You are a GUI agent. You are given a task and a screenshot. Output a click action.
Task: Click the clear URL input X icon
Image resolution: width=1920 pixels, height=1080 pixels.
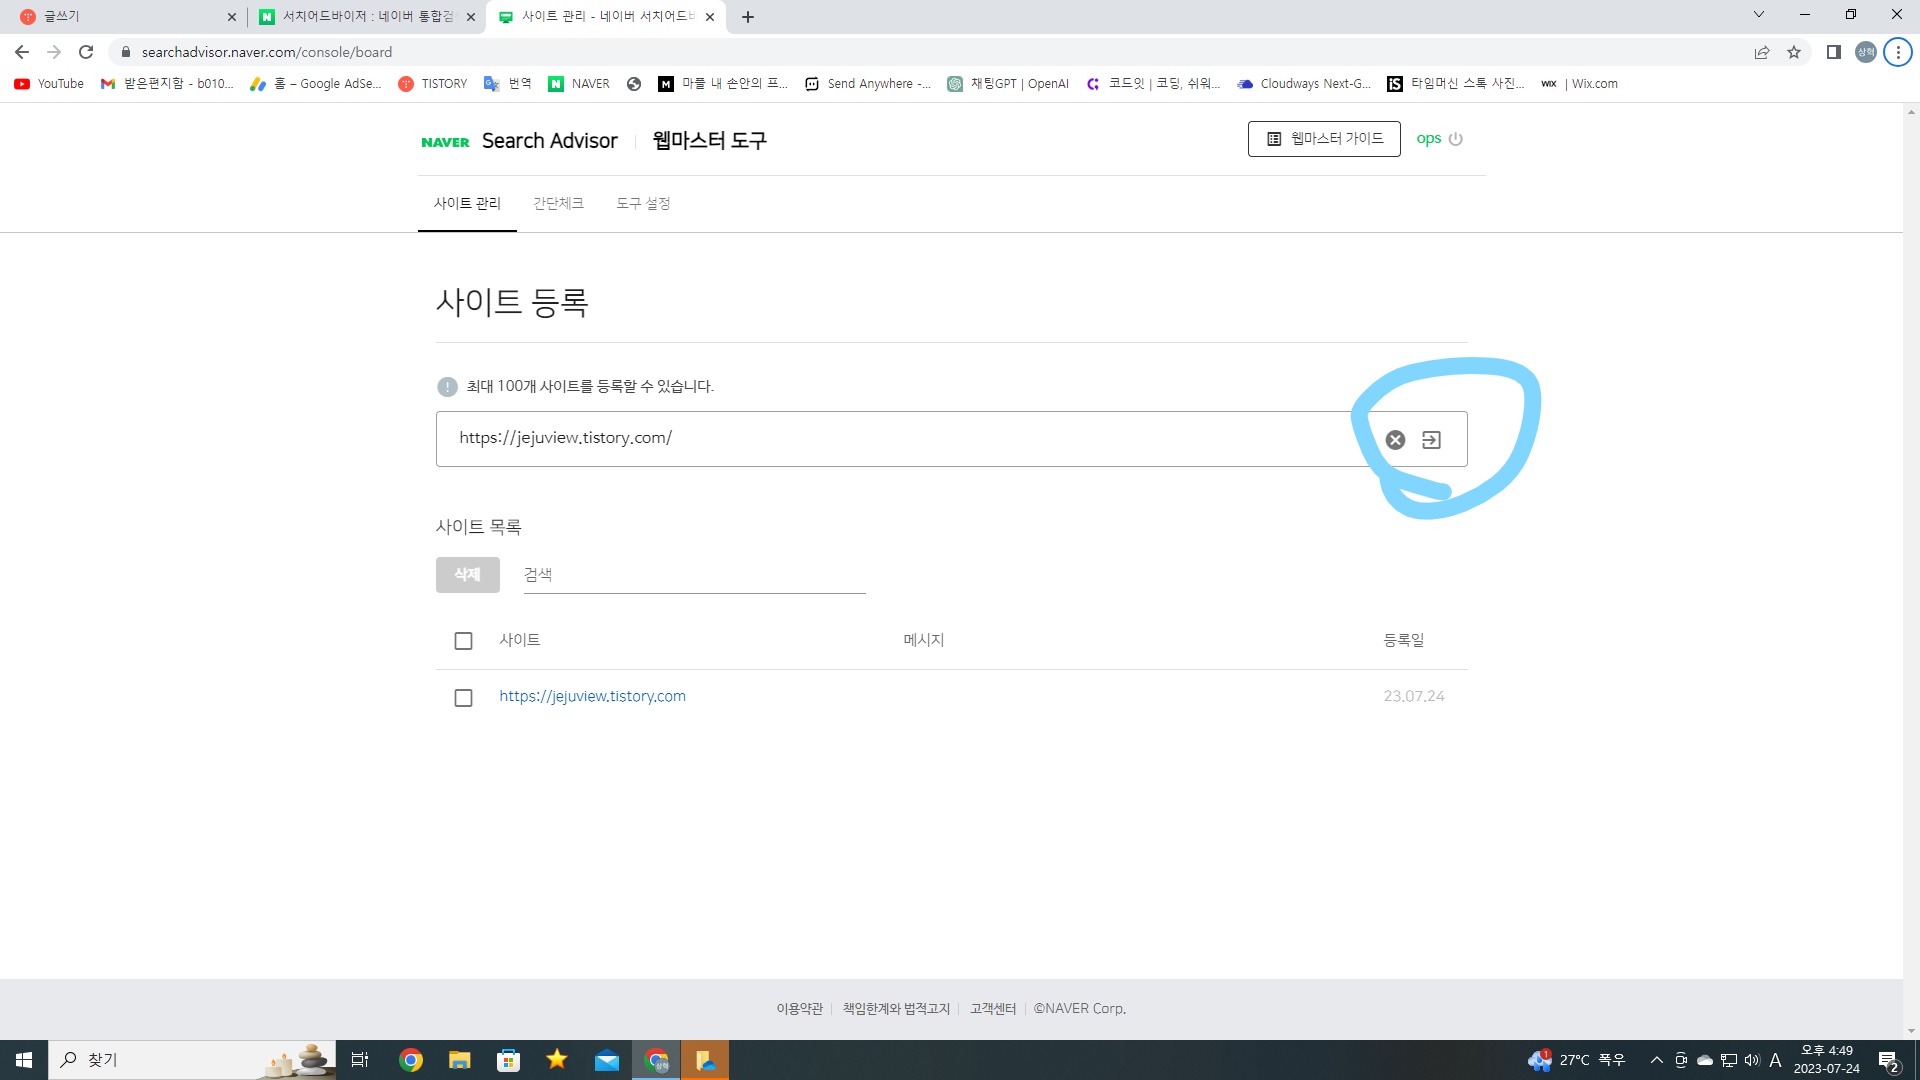1395,440
